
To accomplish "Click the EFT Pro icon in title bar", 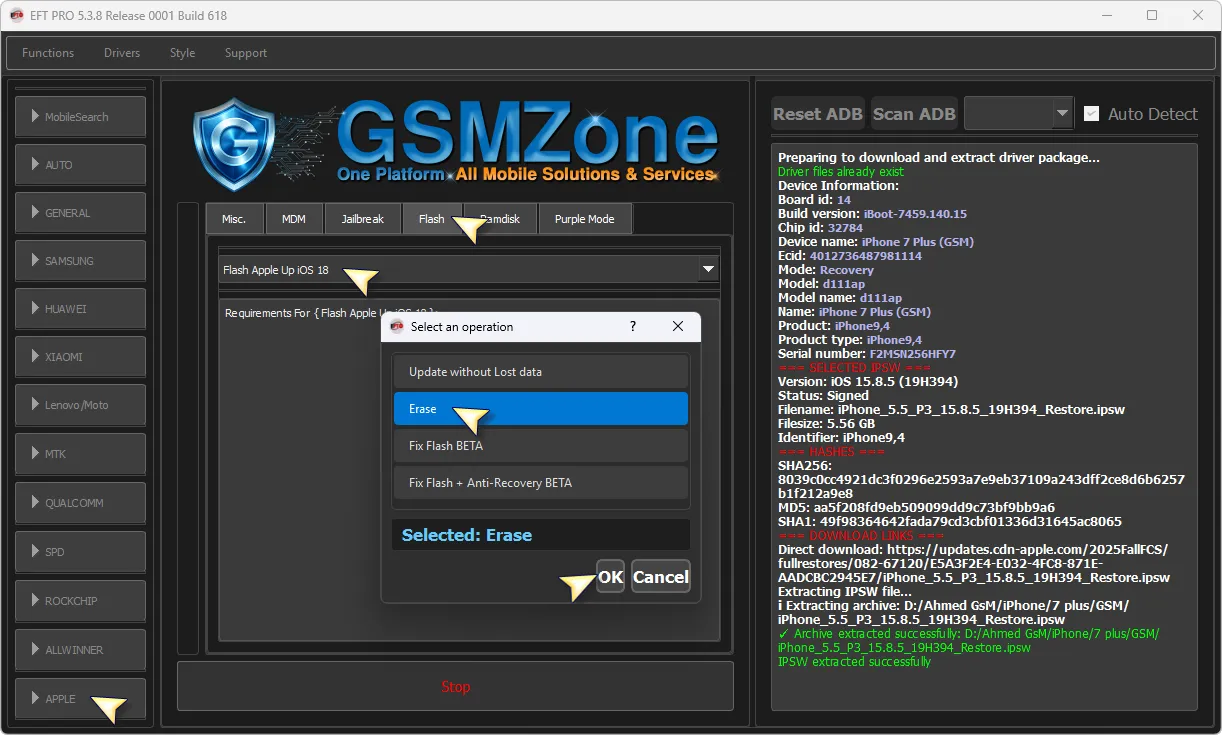I will [17, 15].
